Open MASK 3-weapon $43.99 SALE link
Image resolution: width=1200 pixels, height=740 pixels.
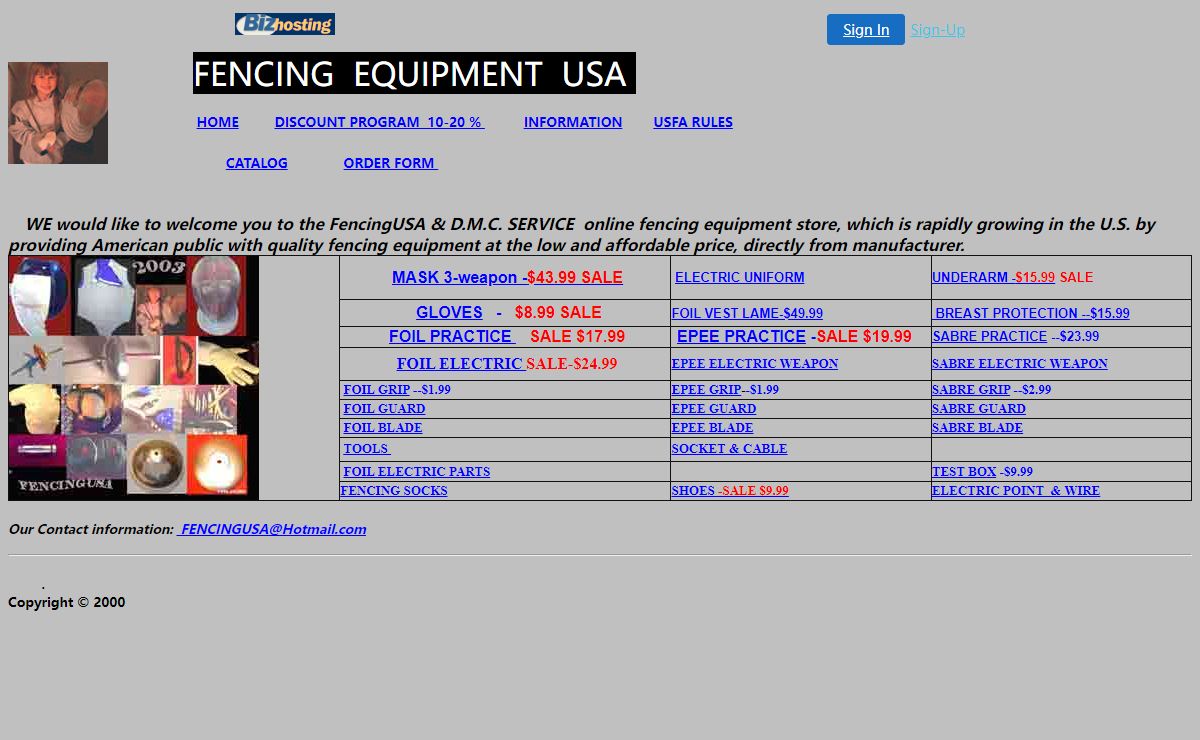point(507,277)
